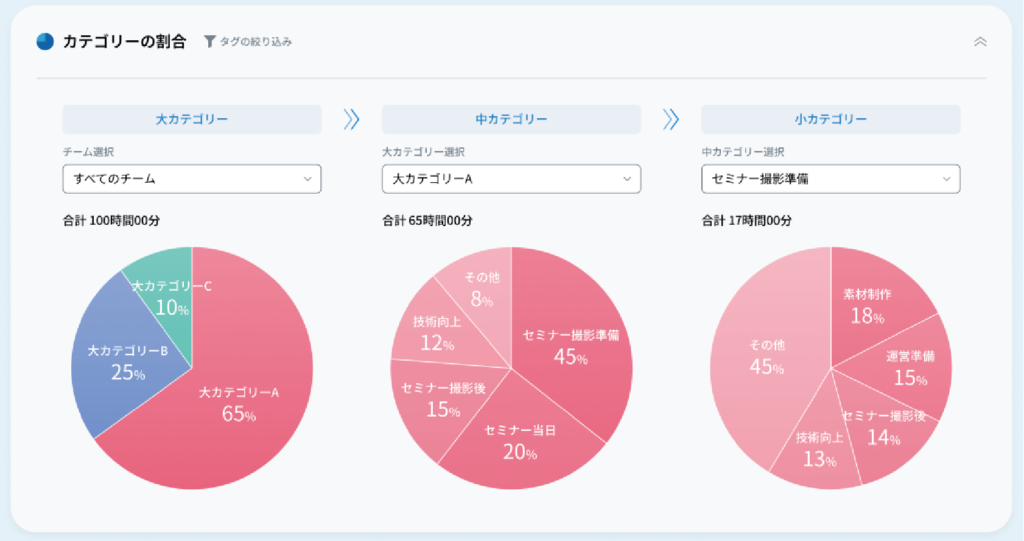
Task: Select the 中カテゴリー header tab
Action: point(511,120)
